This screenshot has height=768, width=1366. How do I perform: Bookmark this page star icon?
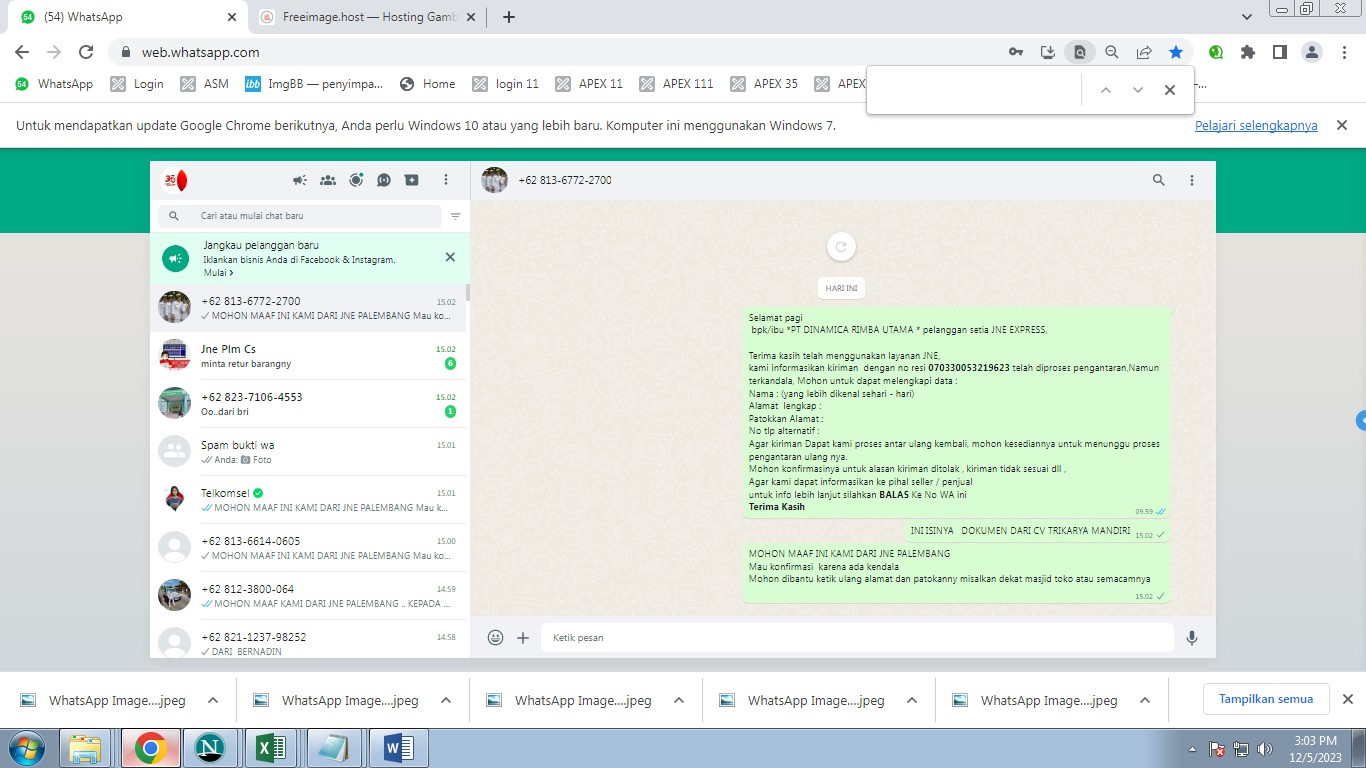coord(1176,52)
